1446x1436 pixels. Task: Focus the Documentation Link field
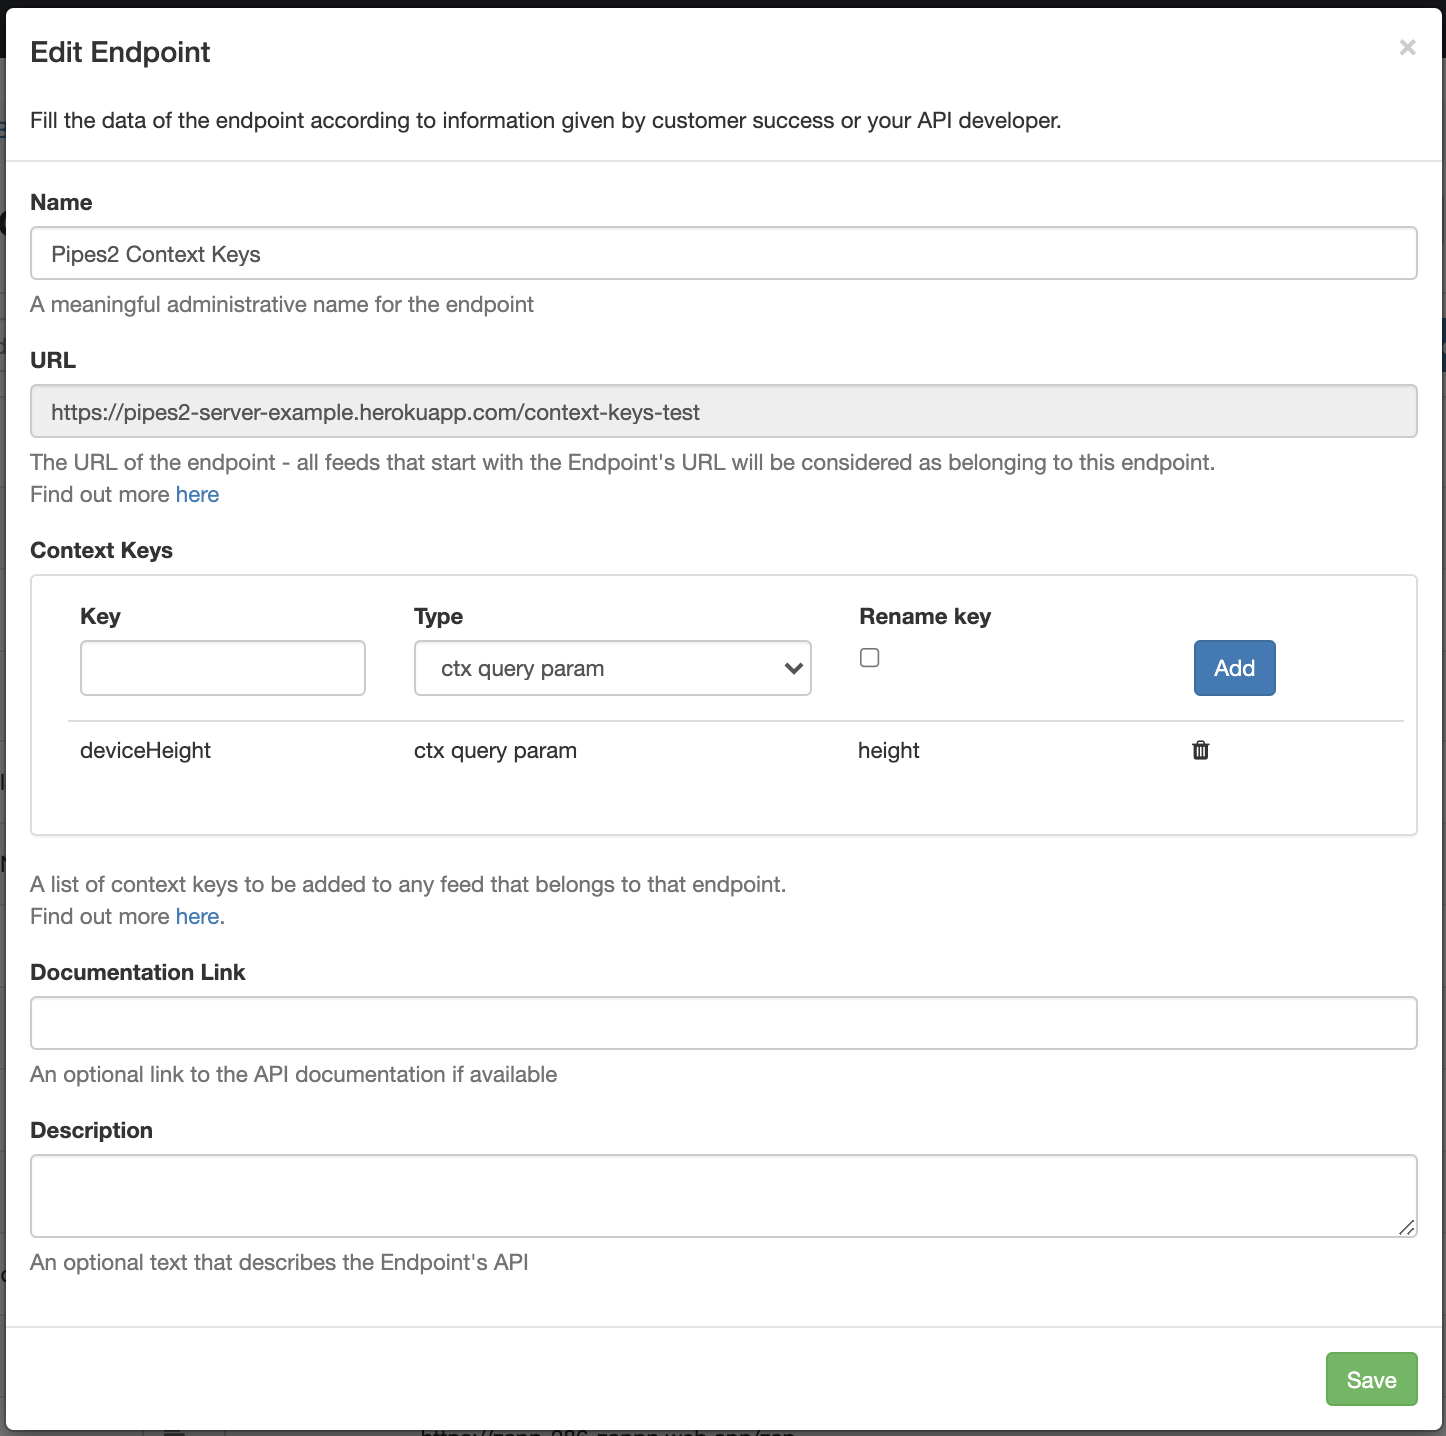pyautogui.click(x=724, y=1023)
